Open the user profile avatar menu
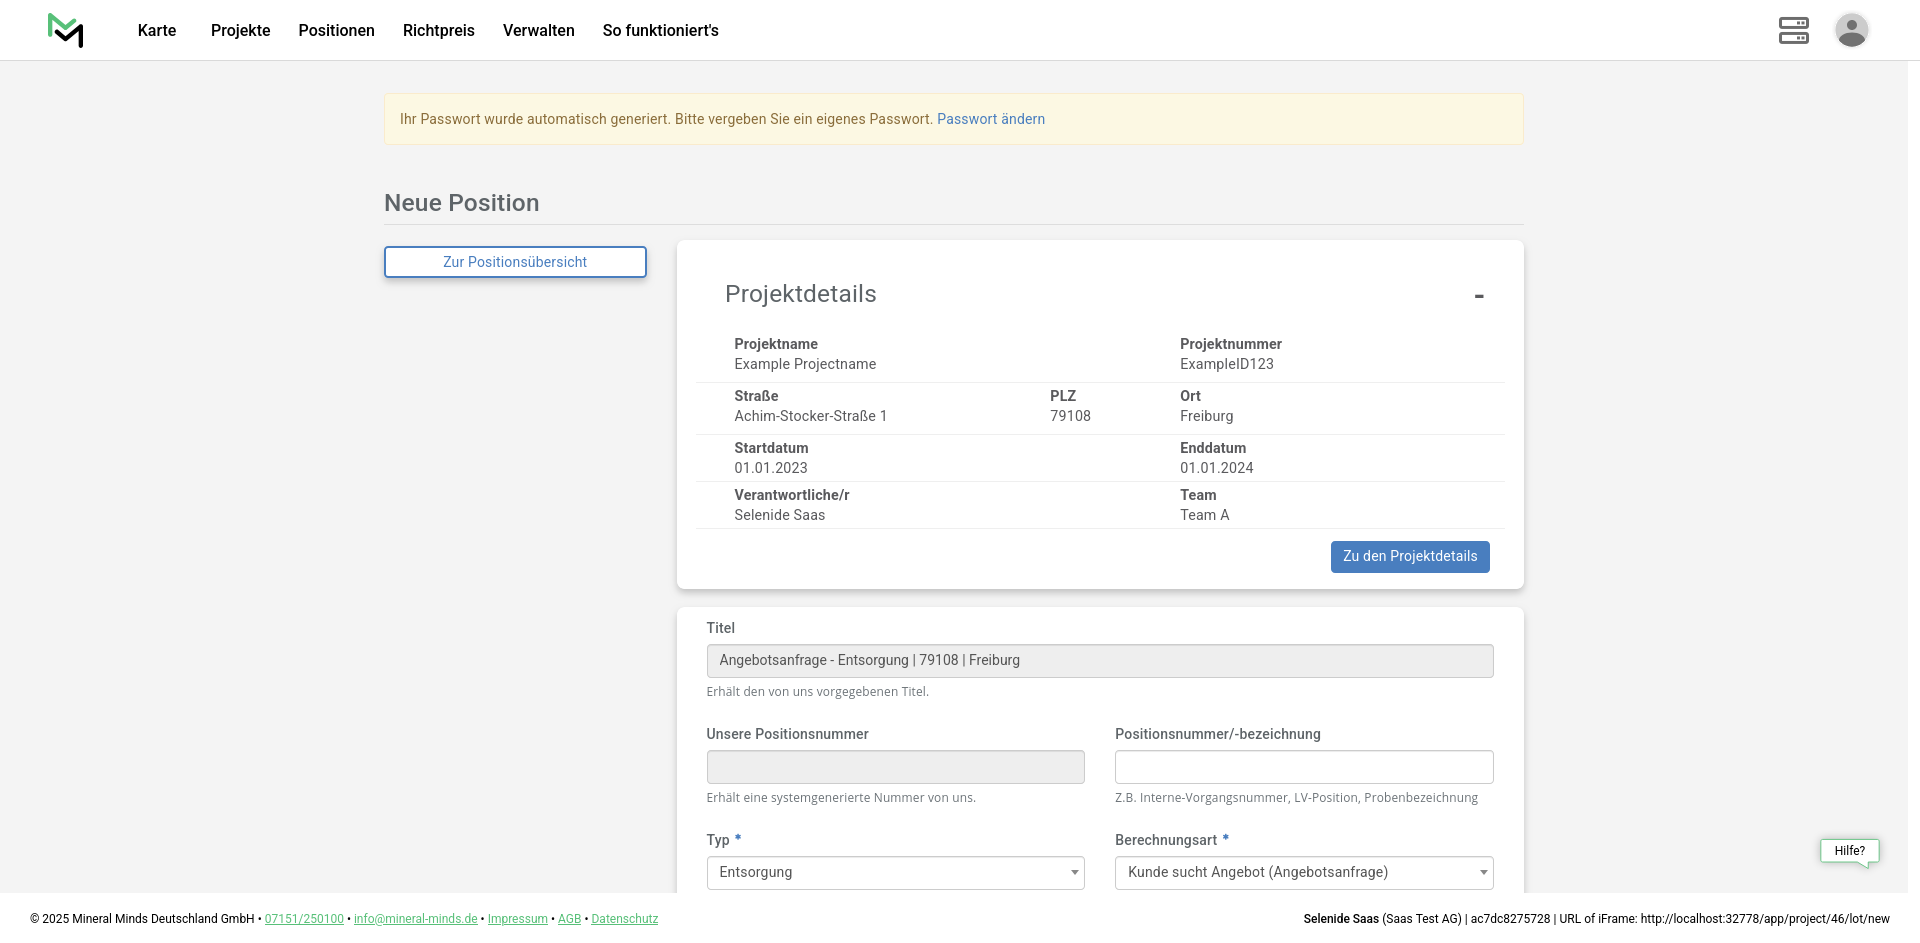1920x943 pixels. [1851, 30]
